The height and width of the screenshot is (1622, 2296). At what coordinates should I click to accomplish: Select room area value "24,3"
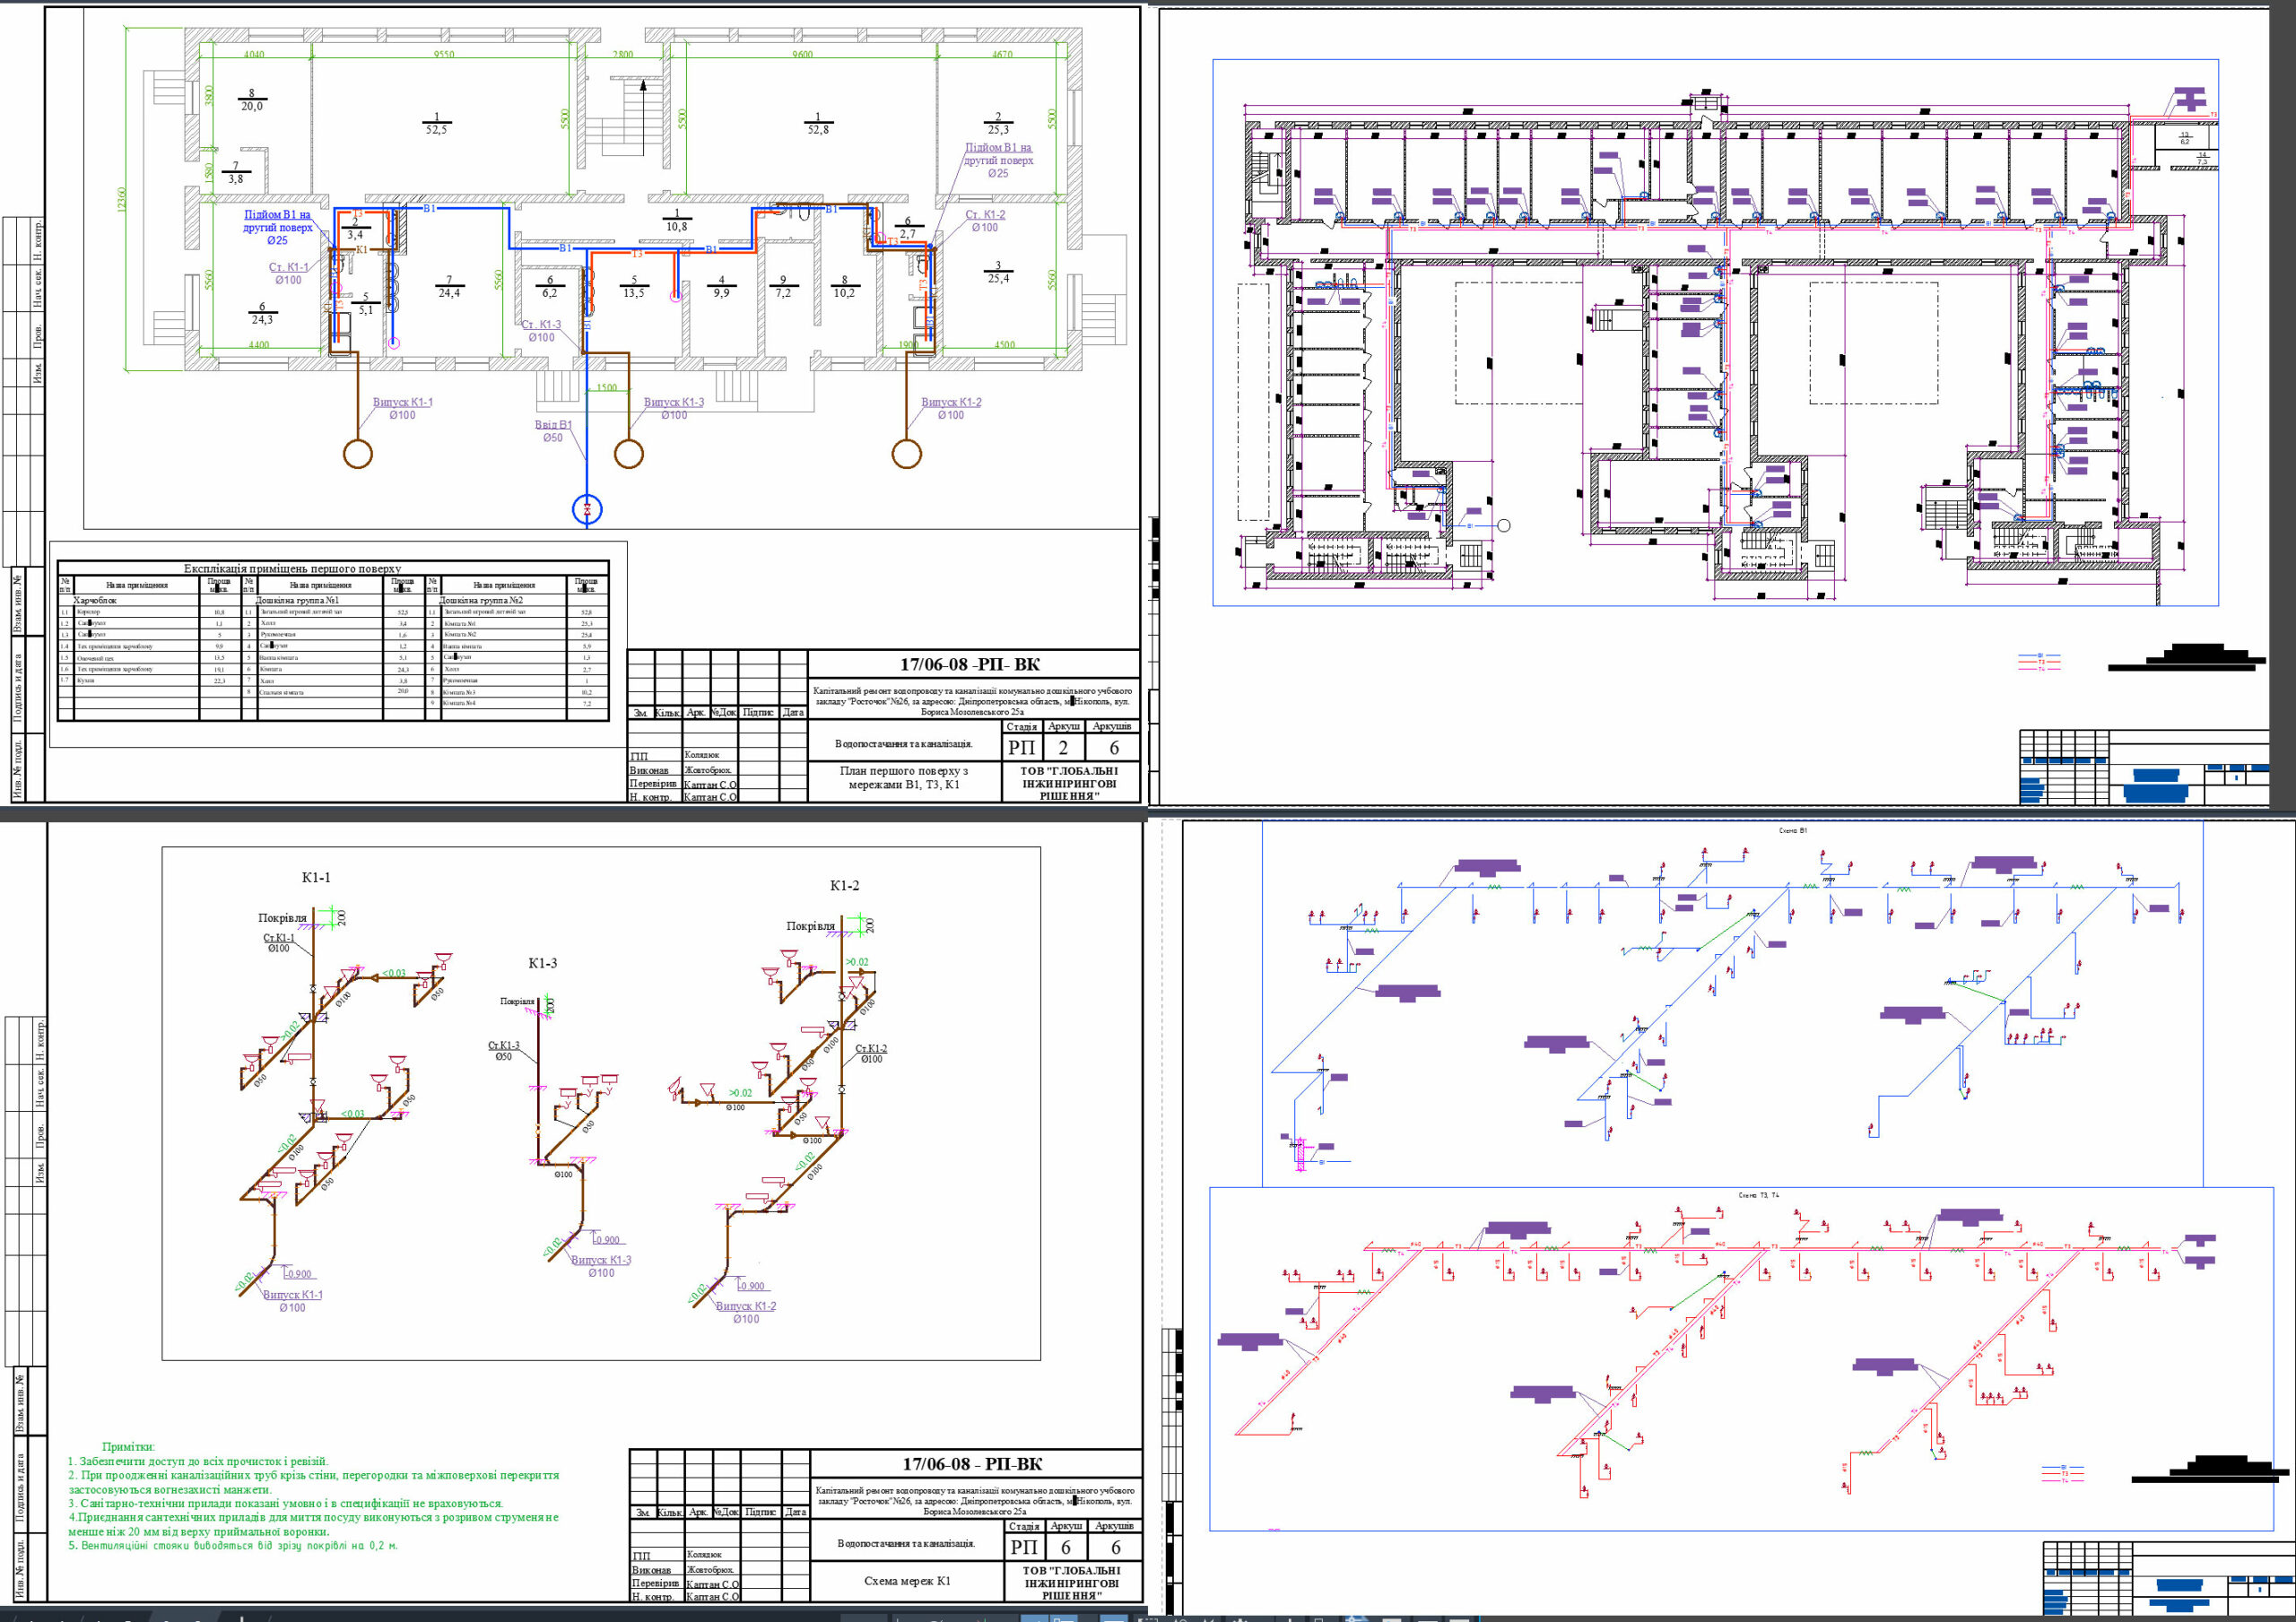pyautogui.click(x=262, y=320)
